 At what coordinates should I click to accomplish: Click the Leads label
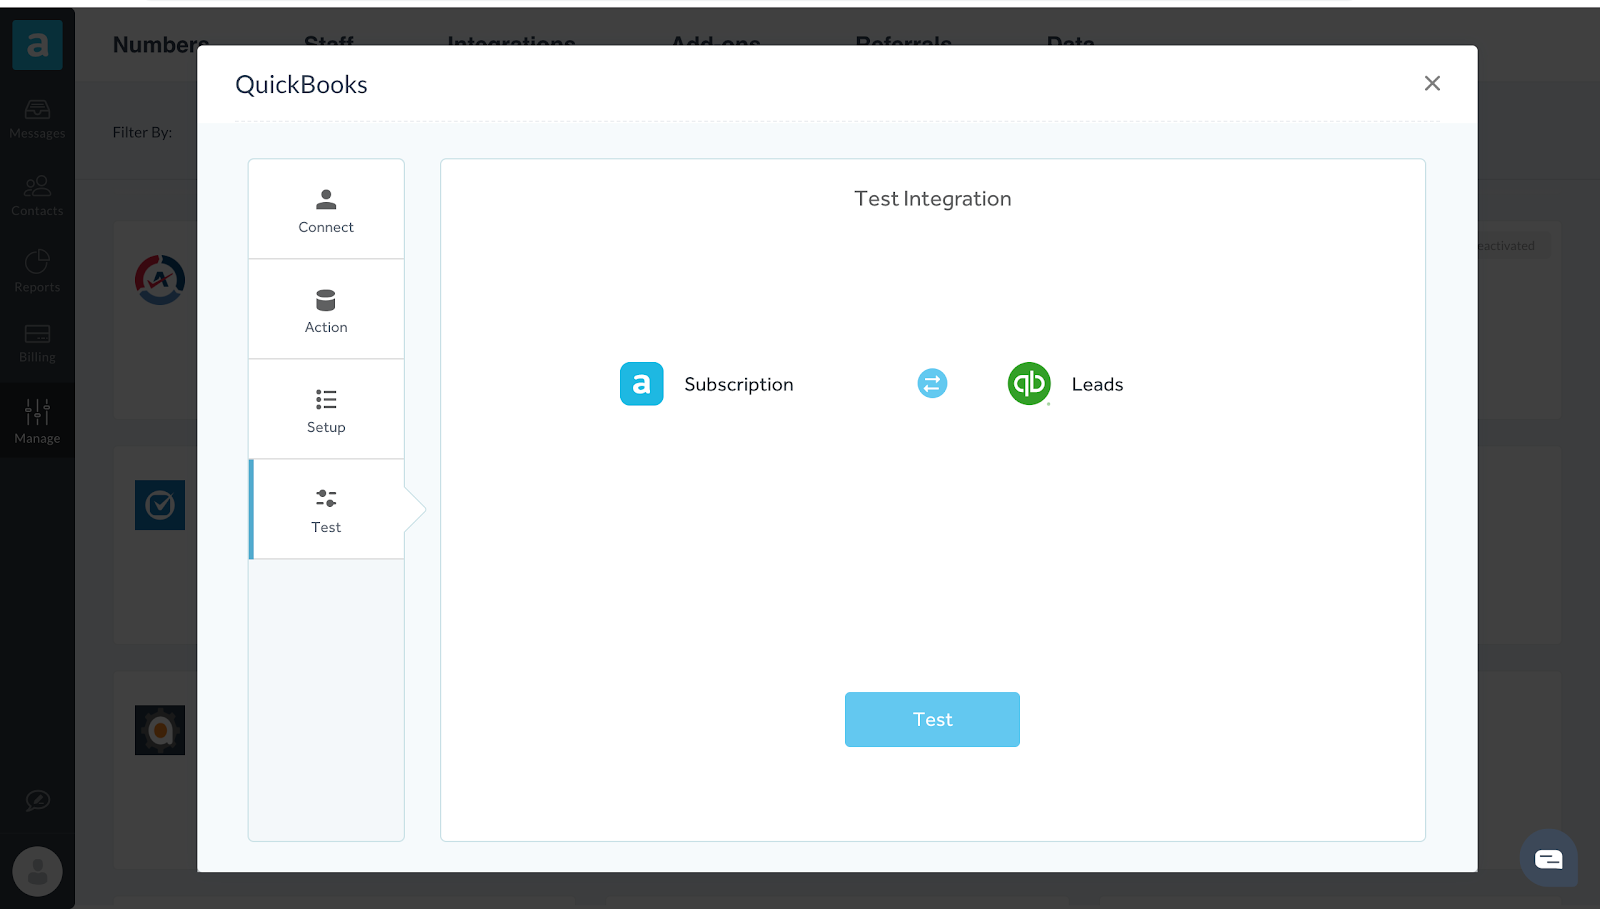point(1097,384)
